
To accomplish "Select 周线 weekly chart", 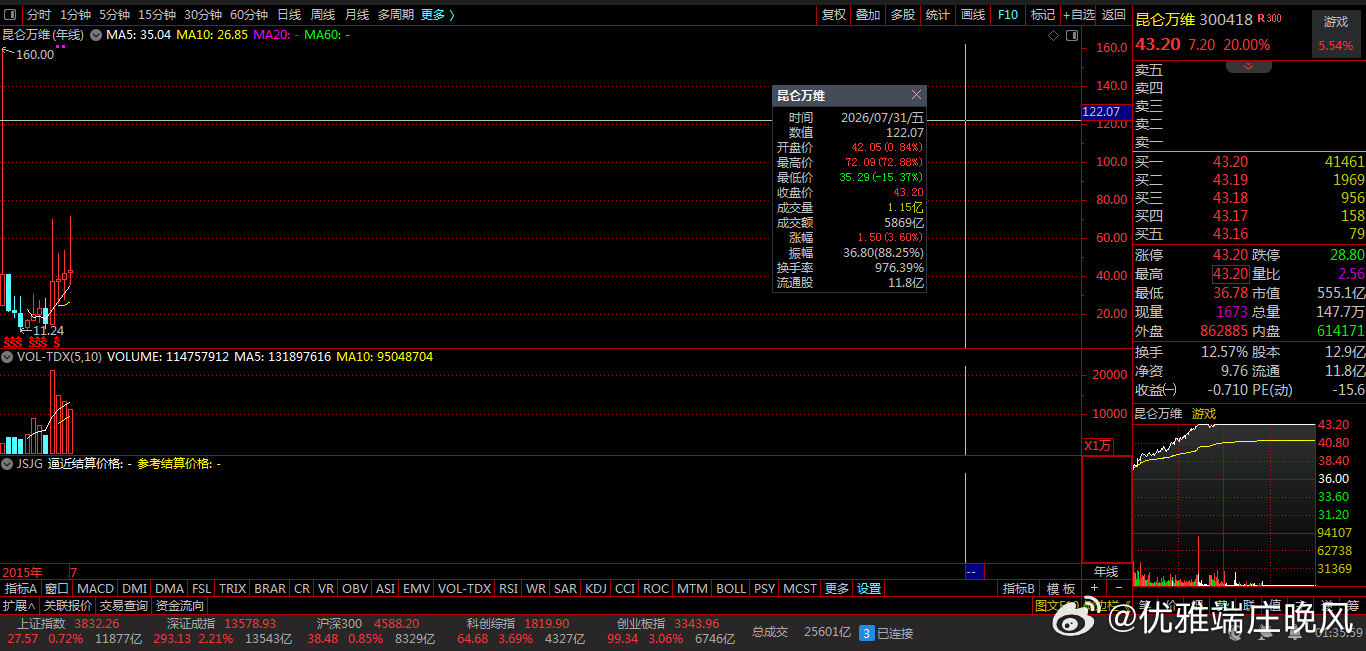I will pos(323,15).
